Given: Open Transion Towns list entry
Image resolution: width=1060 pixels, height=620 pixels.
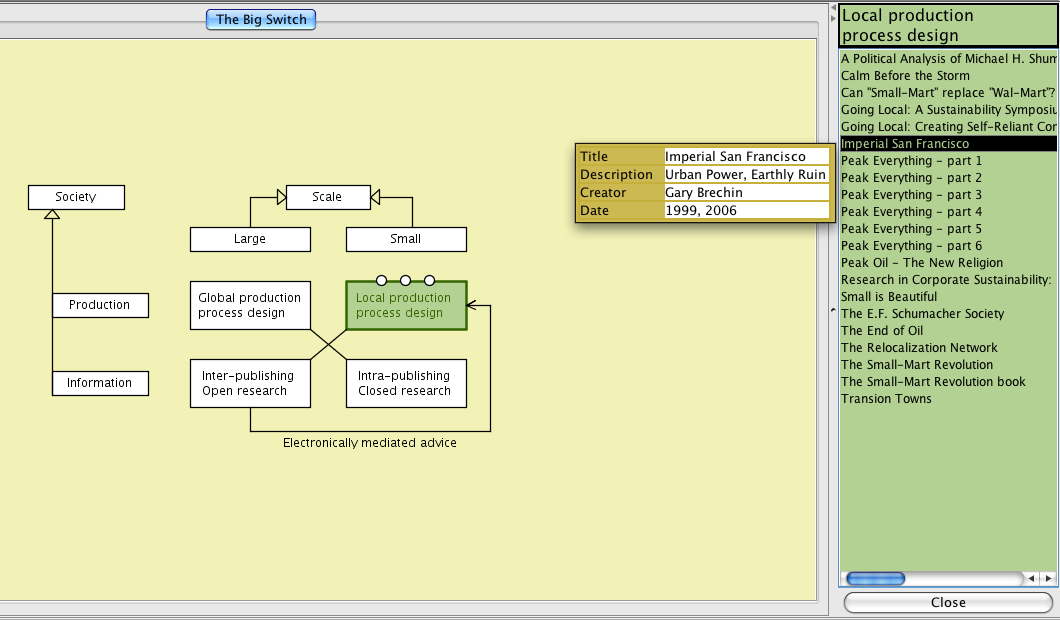Looking at the screenshot, I should coord(886,399).
